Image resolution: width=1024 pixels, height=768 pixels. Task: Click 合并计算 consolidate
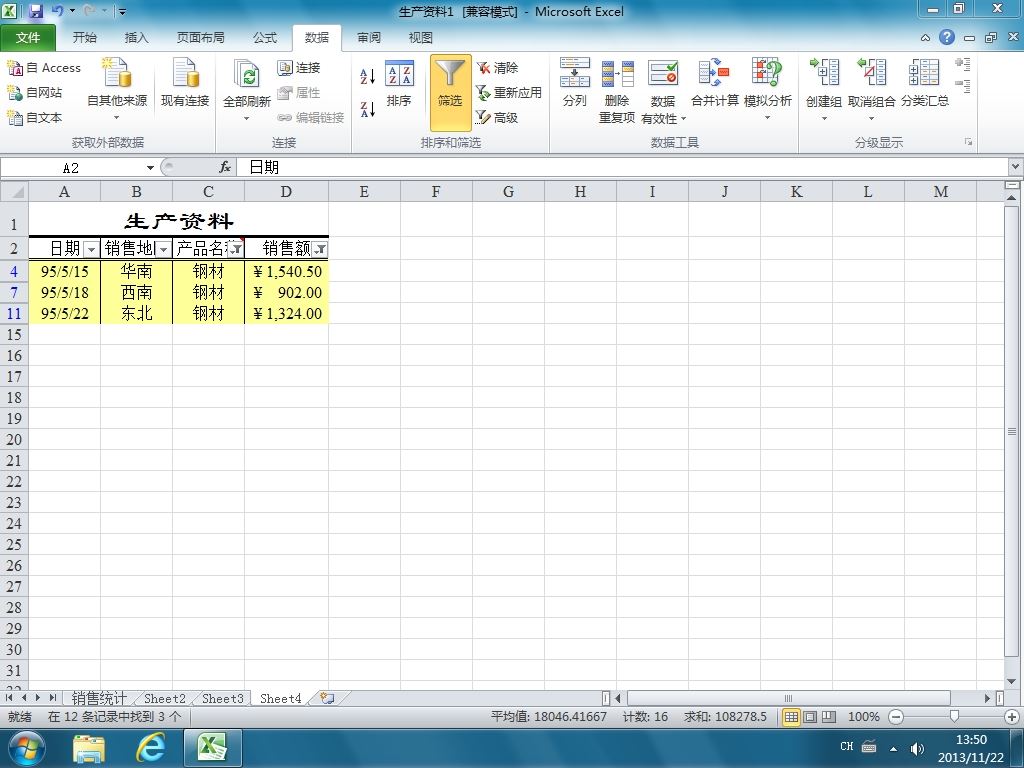[x=714, y=82]
